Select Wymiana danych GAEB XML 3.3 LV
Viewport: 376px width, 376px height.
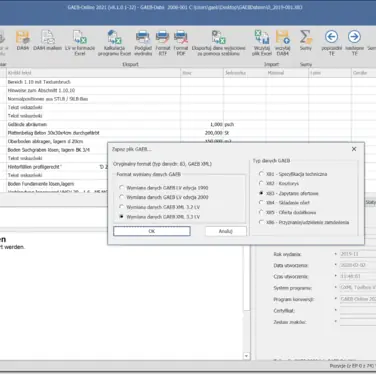point(160,217)
